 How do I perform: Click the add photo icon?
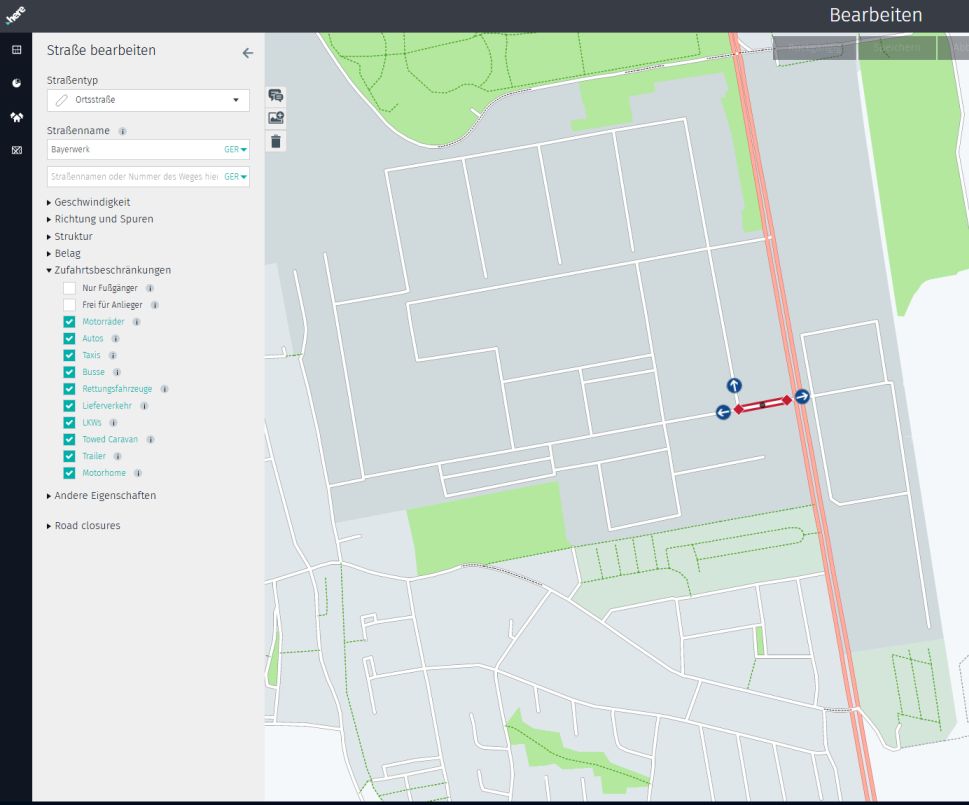coord(276,118)
